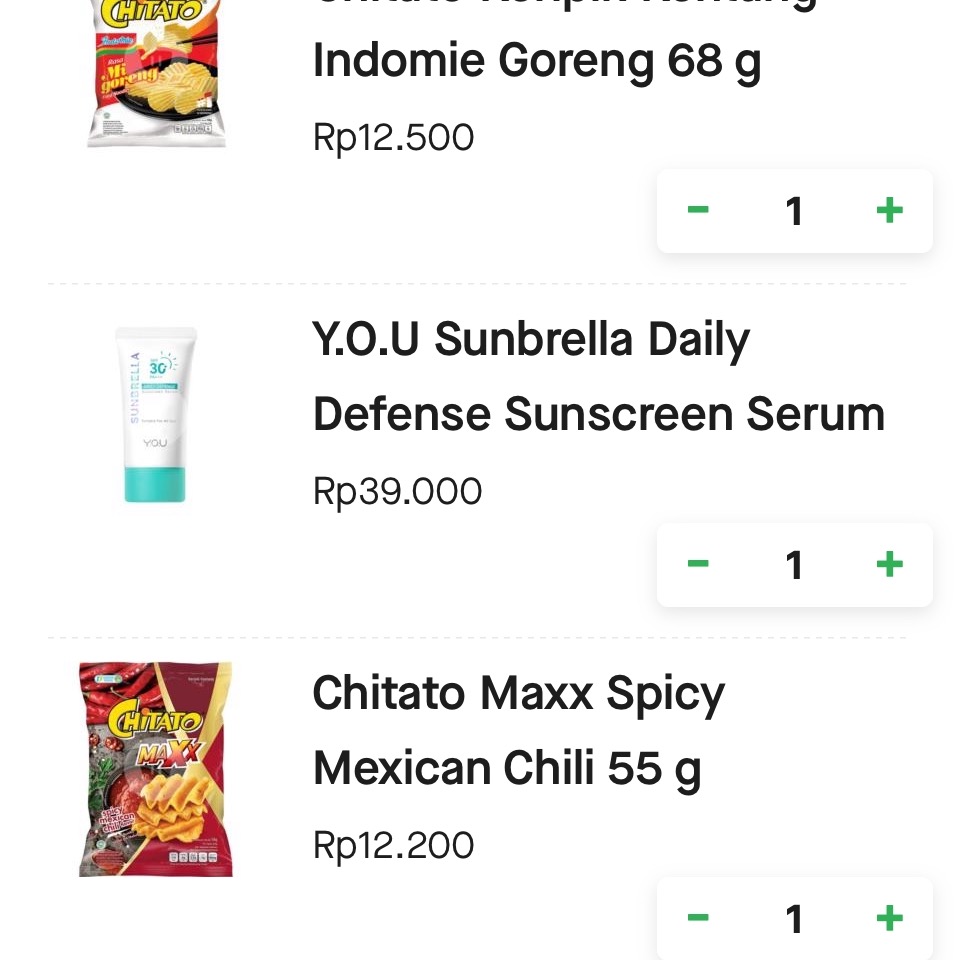This screenshot has height=960, width=960.
Task: Tap quantity number of Chitato Indomie Goreng
Action: [x=793, y=211]
